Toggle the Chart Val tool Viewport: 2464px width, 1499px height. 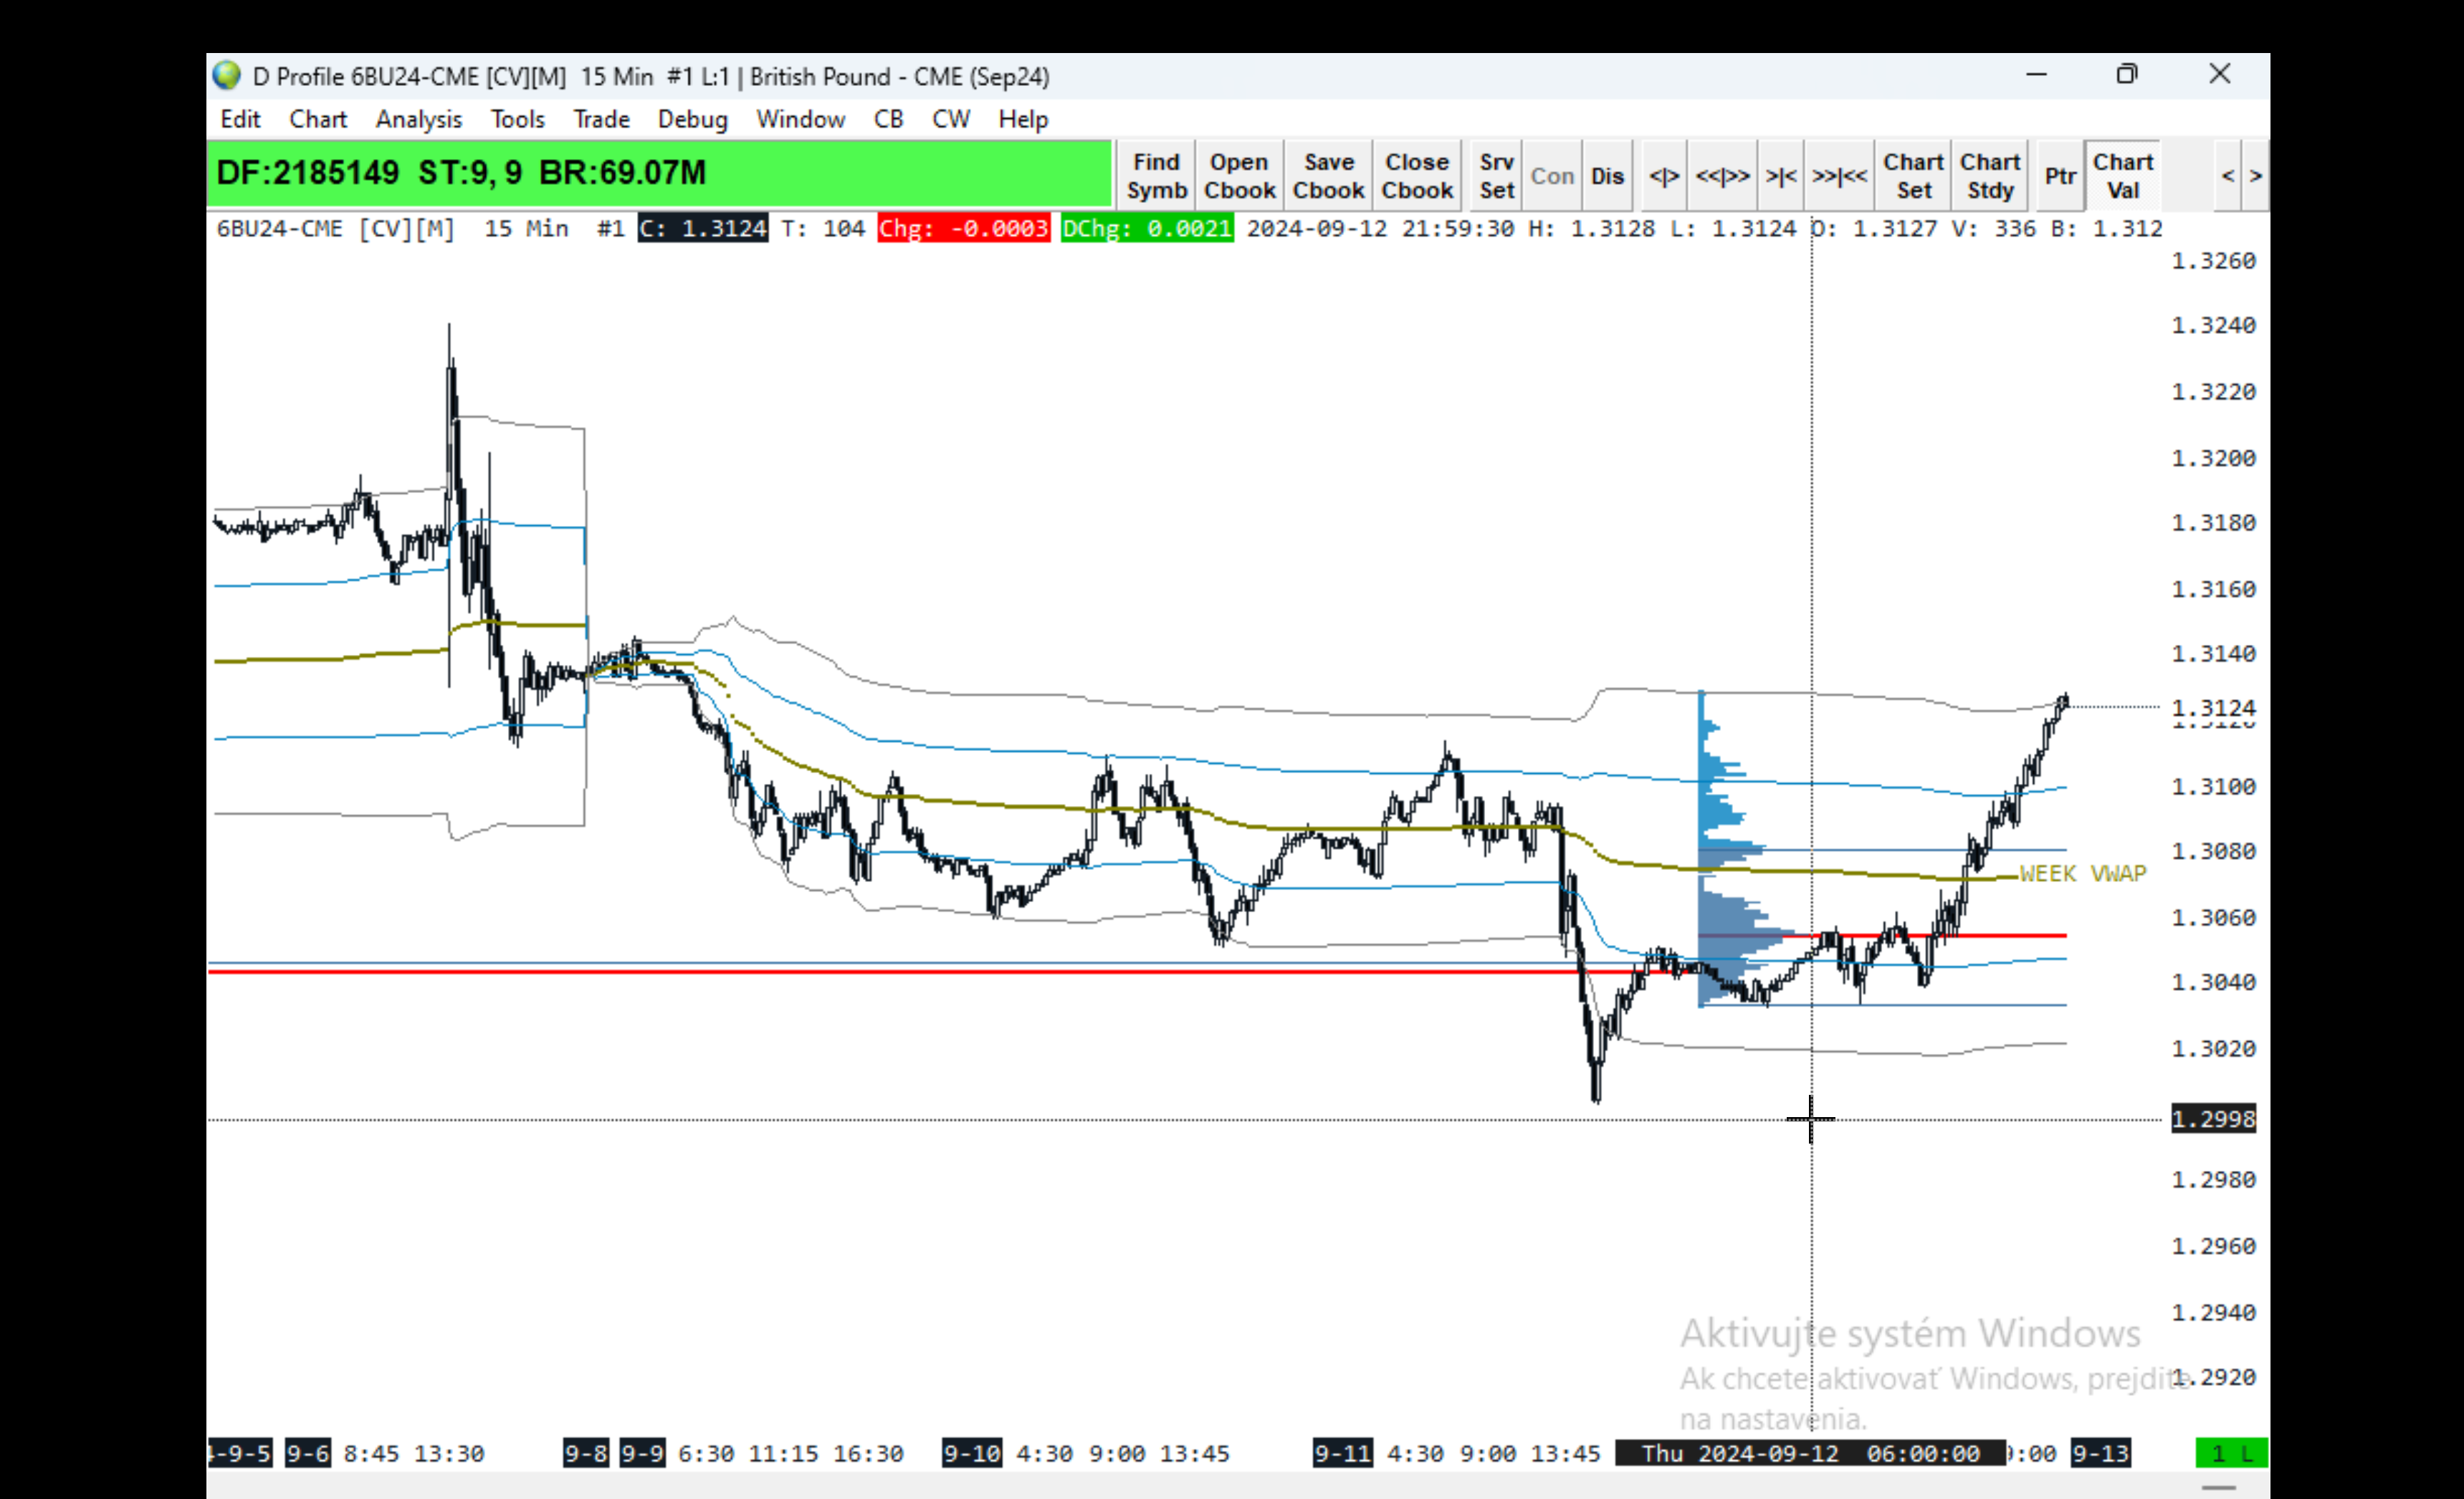[x=2123, y=176]
